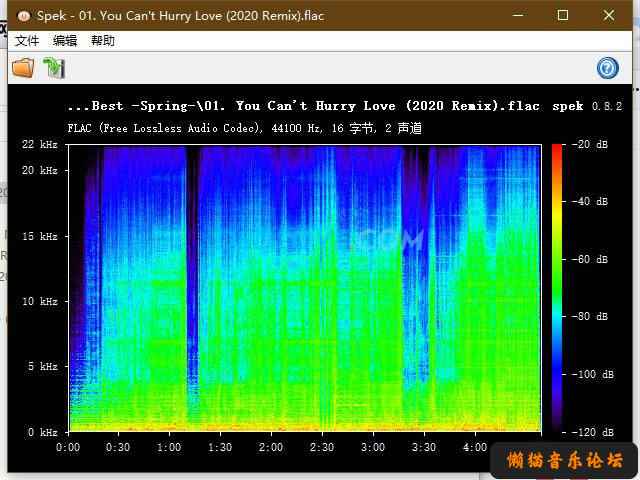This screenshot has width=640, height=480.
Task: Click the 4:00 time label
Action: click(475, 447)
